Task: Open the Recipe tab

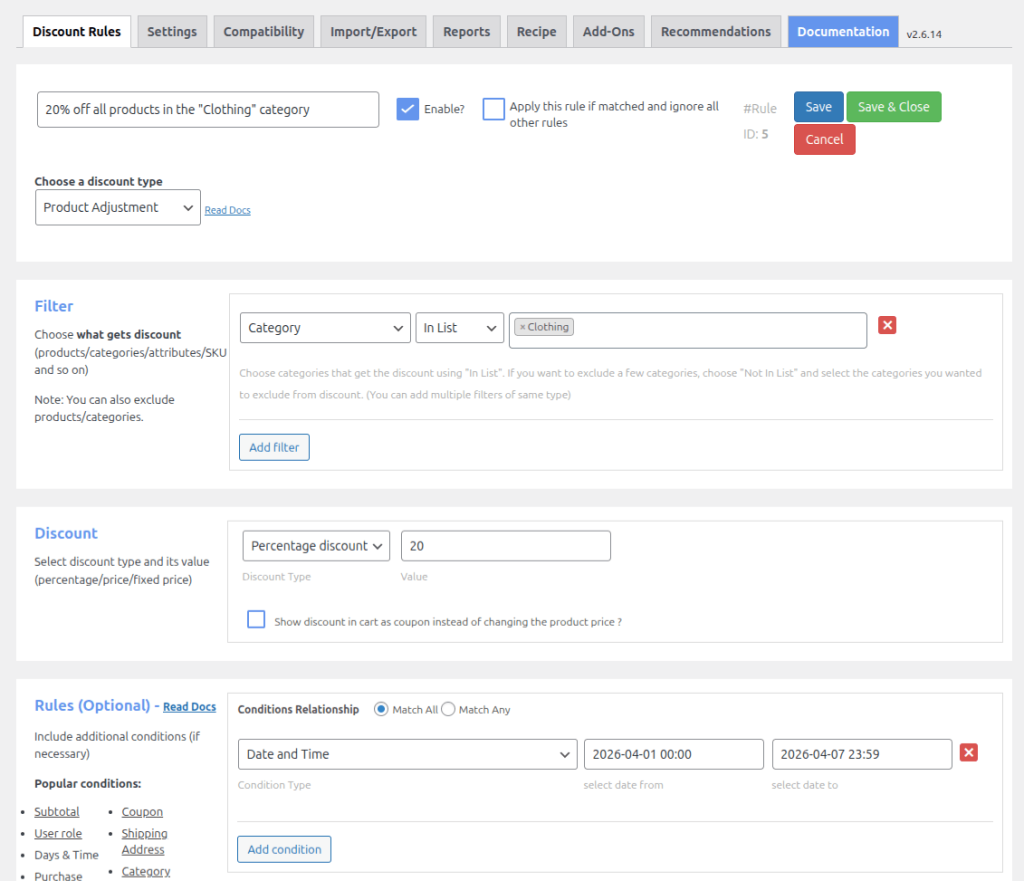Action: coord(536,31)
